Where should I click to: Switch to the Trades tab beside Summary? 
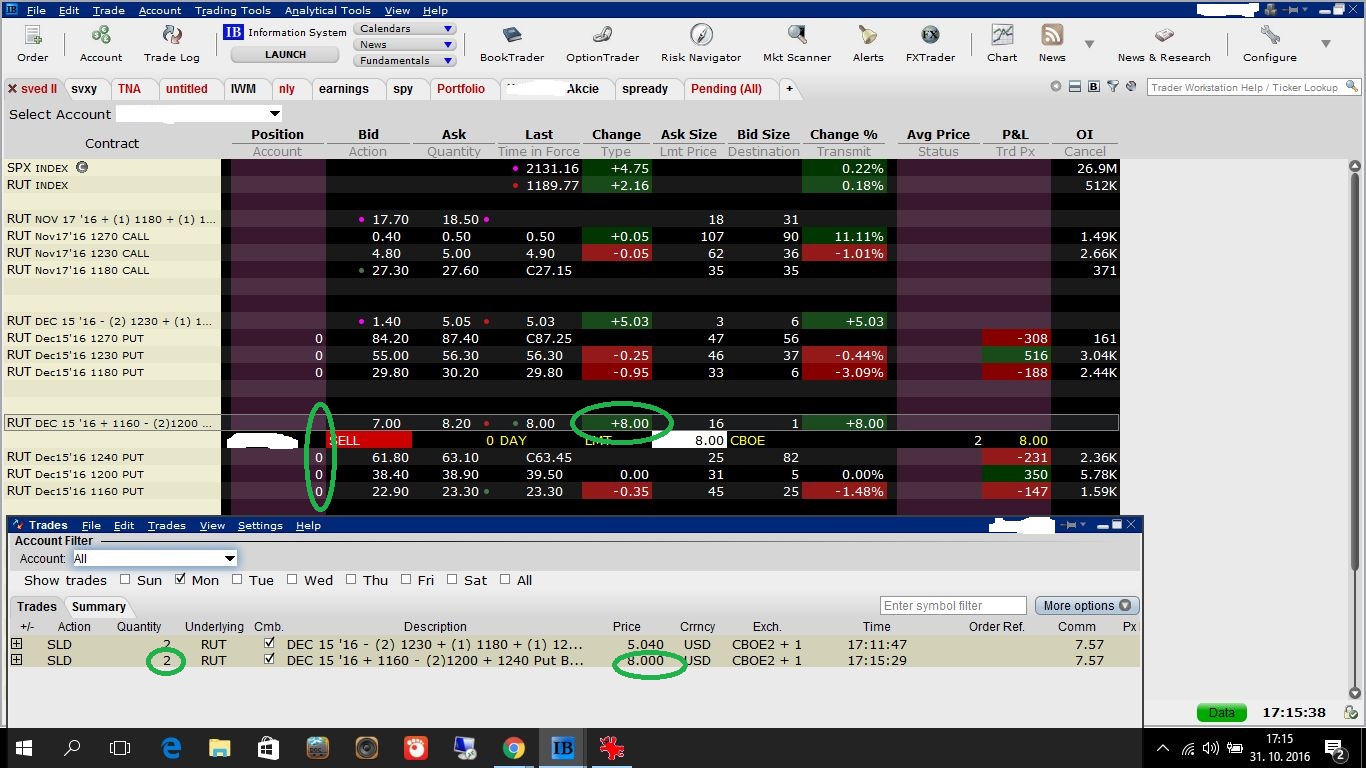click(37, 606)
